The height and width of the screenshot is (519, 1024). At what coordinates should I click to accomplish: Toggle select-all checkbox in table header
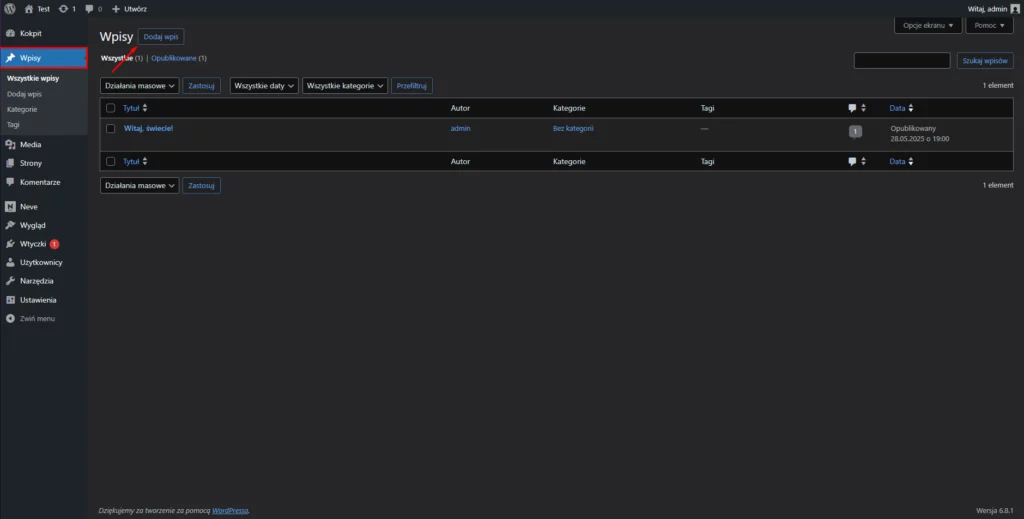(x=111, y=108)
